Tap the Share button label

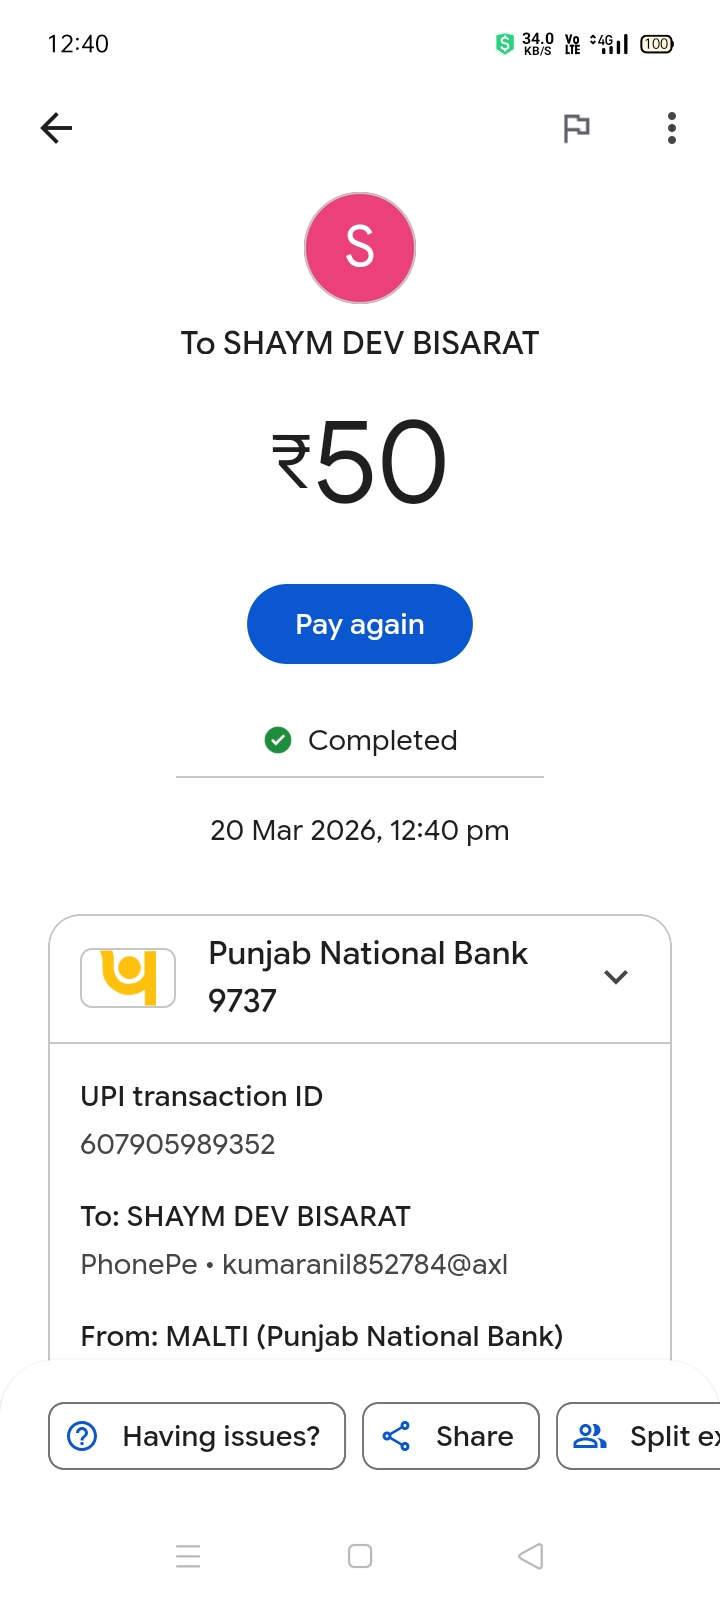click(474, 1436)
